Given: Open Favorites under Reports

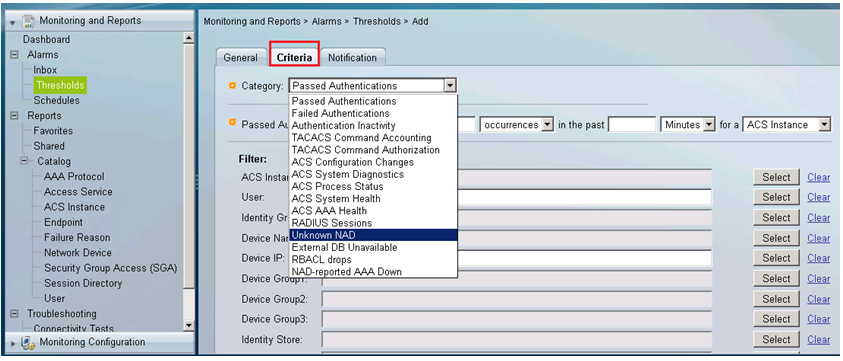Looking at the screenshot, I should (x=53, y=131).
